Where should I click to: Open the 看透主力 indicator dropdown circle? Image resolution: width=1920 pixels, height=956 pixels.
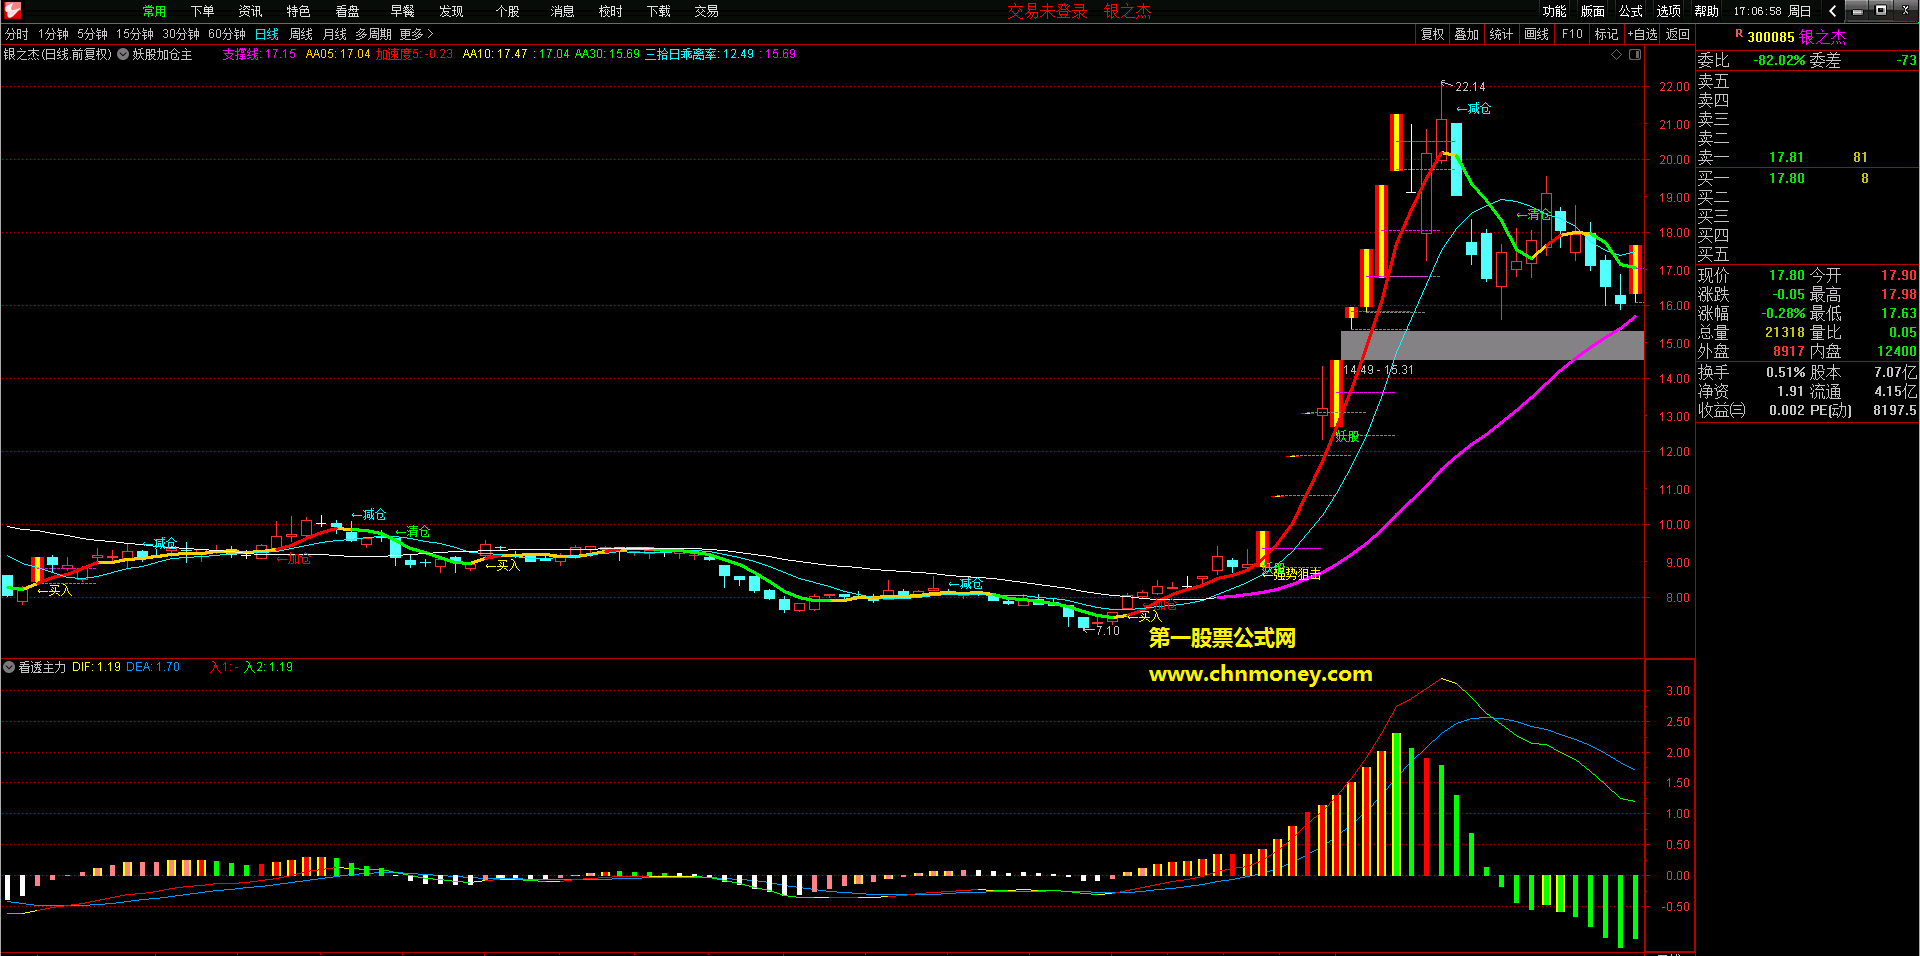pyautogui.click(x=9, y=667)
